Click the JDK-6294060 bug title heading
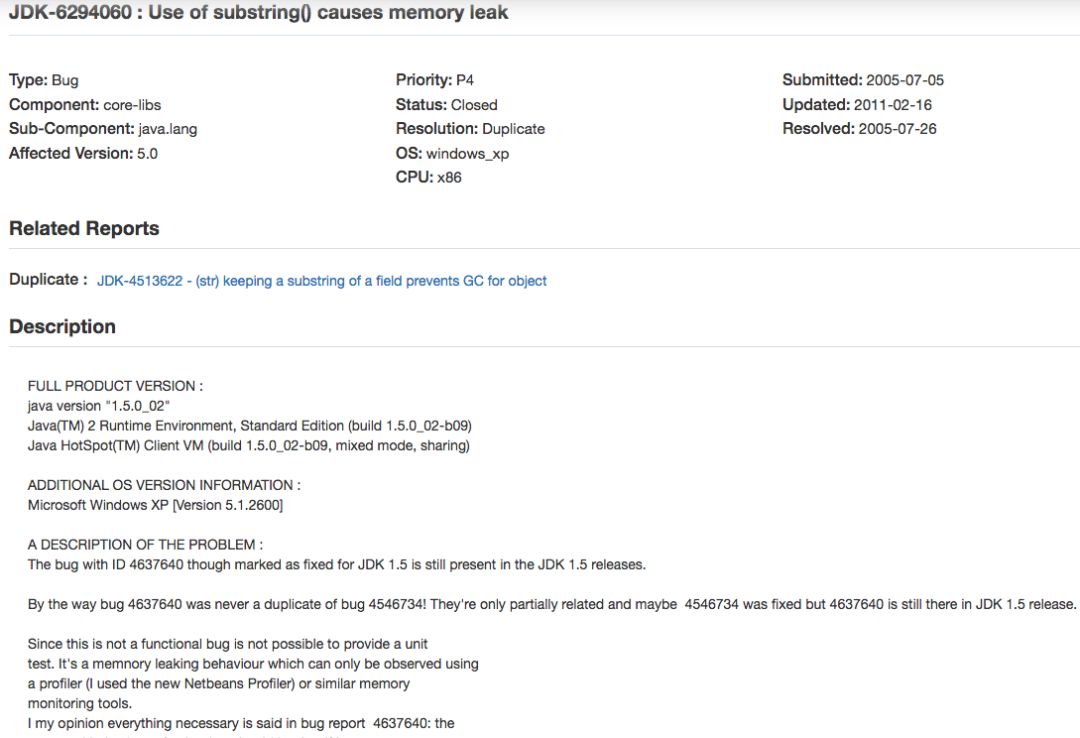This screenshot has width=1080, height=738. [258, 13]
